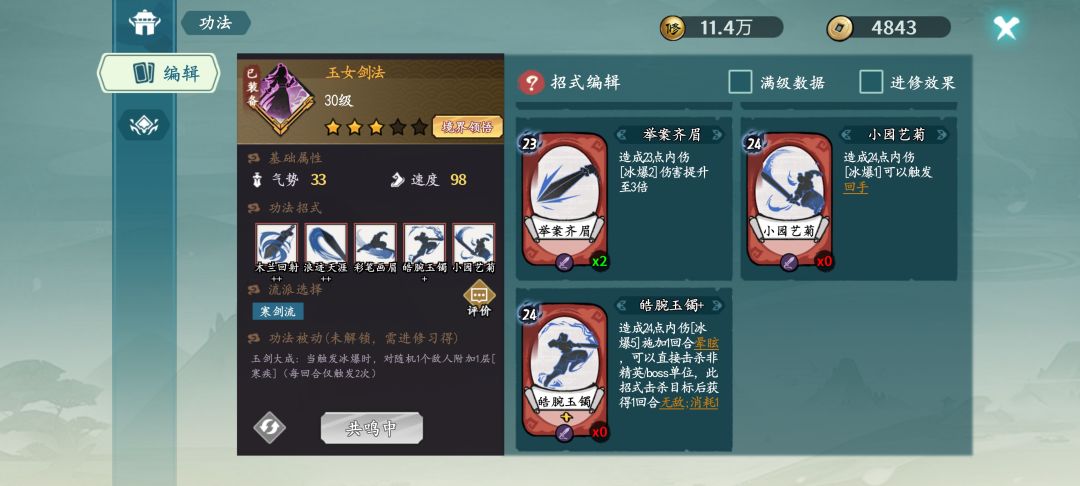This screenshot has height=486, width=1080.
Task: Open the pavilion home icon
Action: (145, 23)
